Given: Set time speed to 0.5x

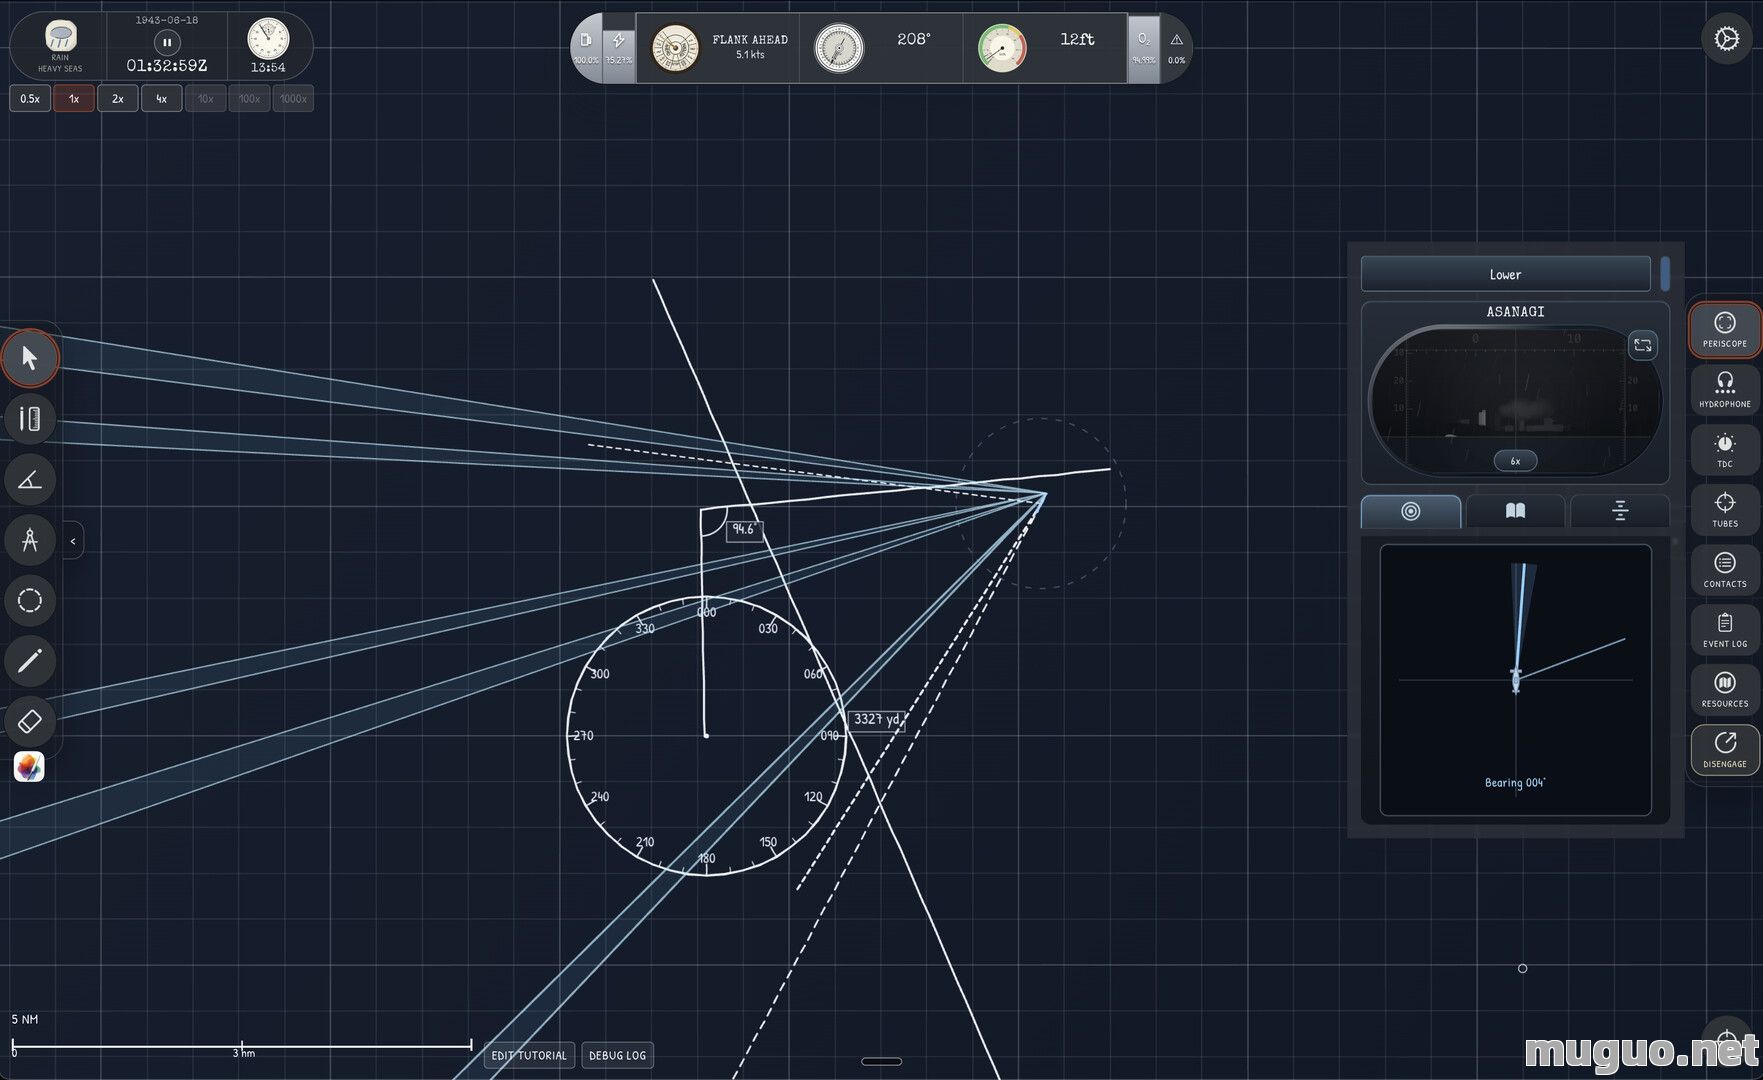Looking at the screenshot, I should tap(30, 99).
